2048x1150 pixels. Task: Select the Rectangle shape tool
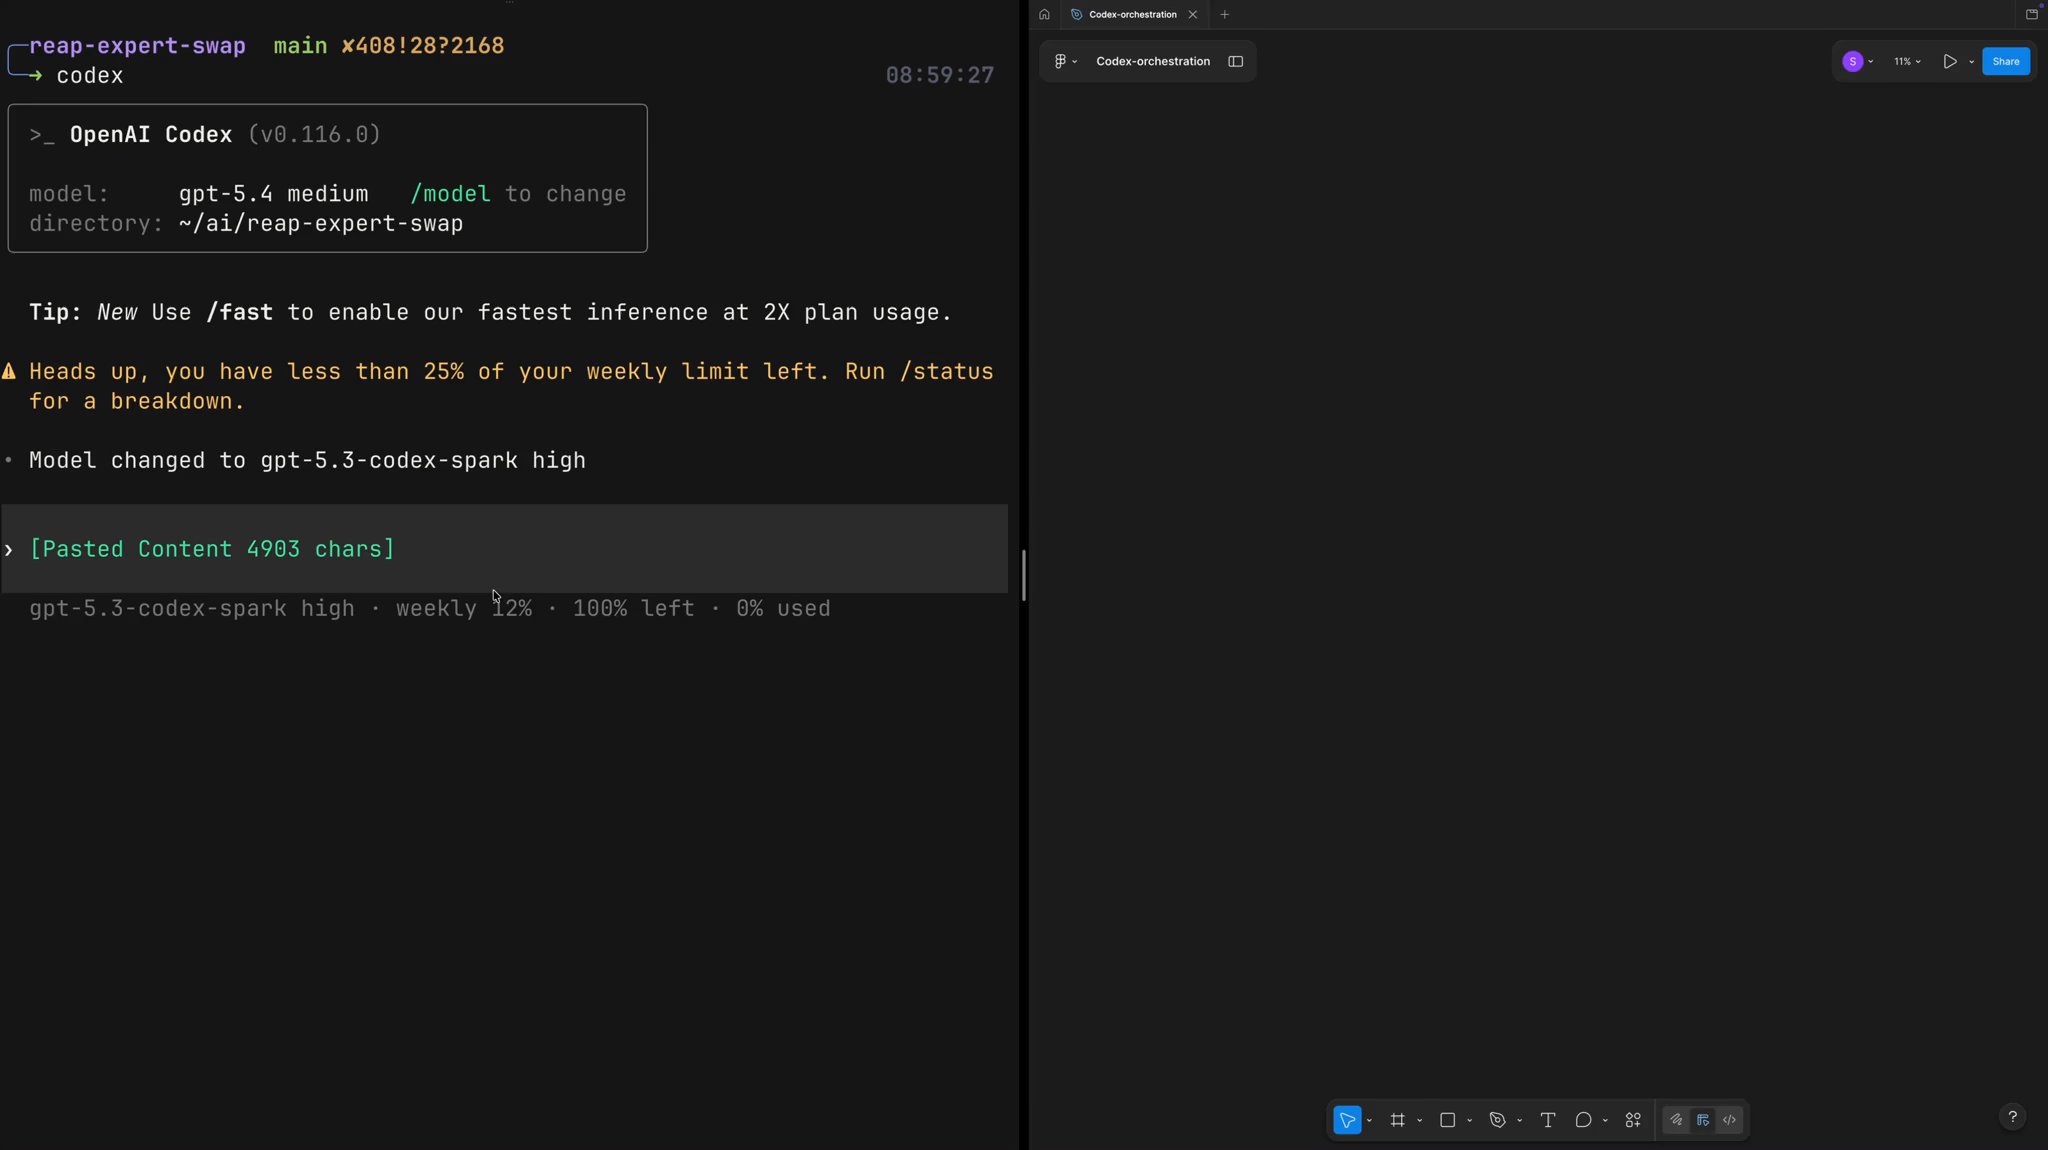point(1447,1120)
